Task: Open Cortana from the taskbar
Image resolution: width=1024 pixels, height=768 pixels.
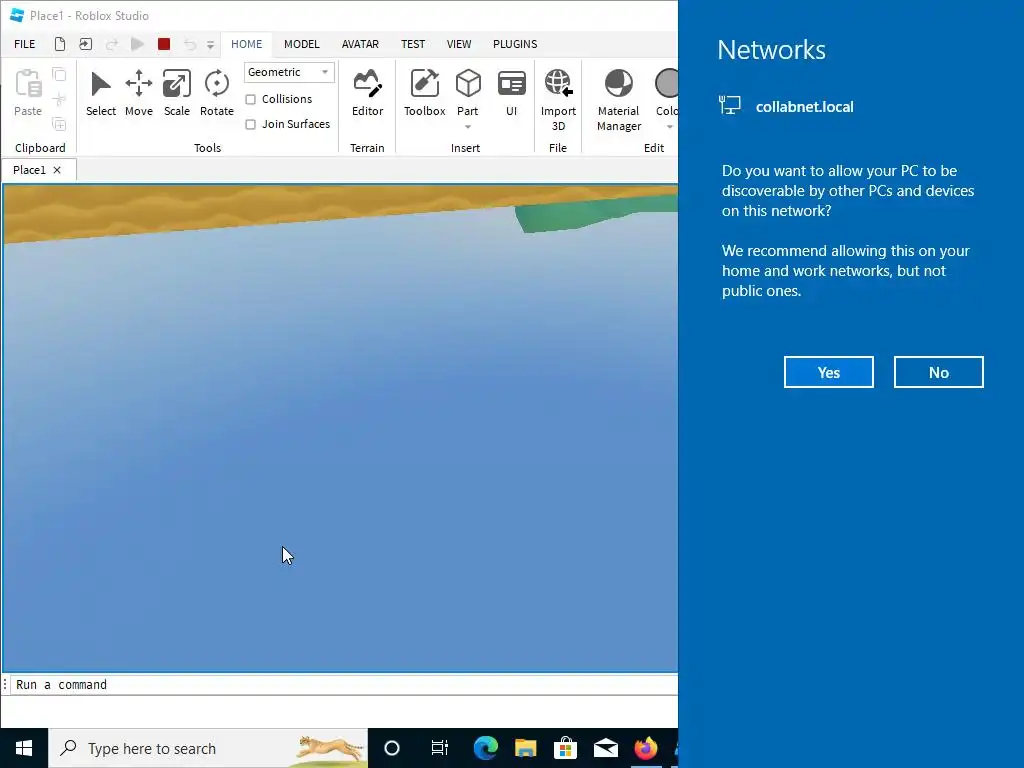Action: click(x=392, y=748)
